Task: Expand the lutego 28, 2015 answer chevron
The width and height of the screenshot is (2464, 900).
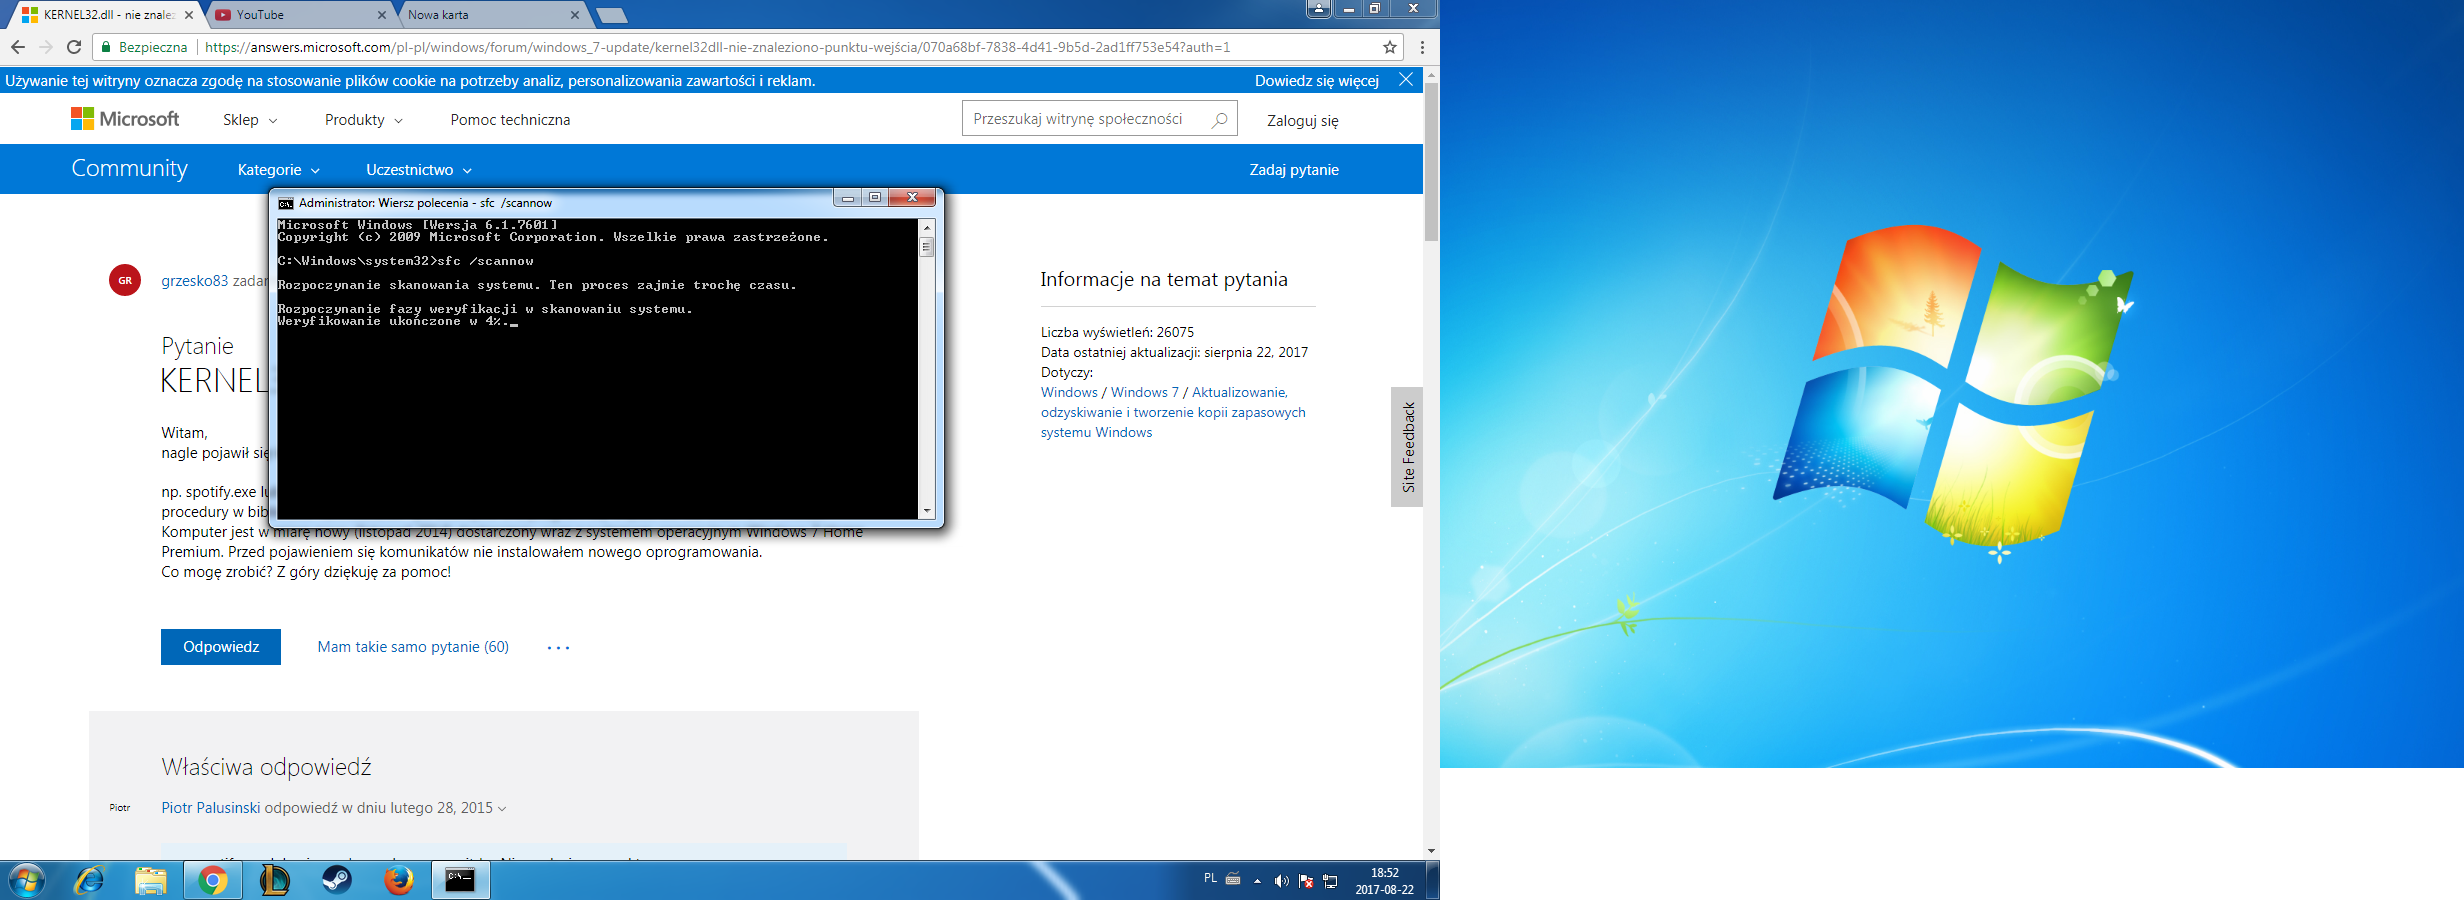Action: pos(502,809)
